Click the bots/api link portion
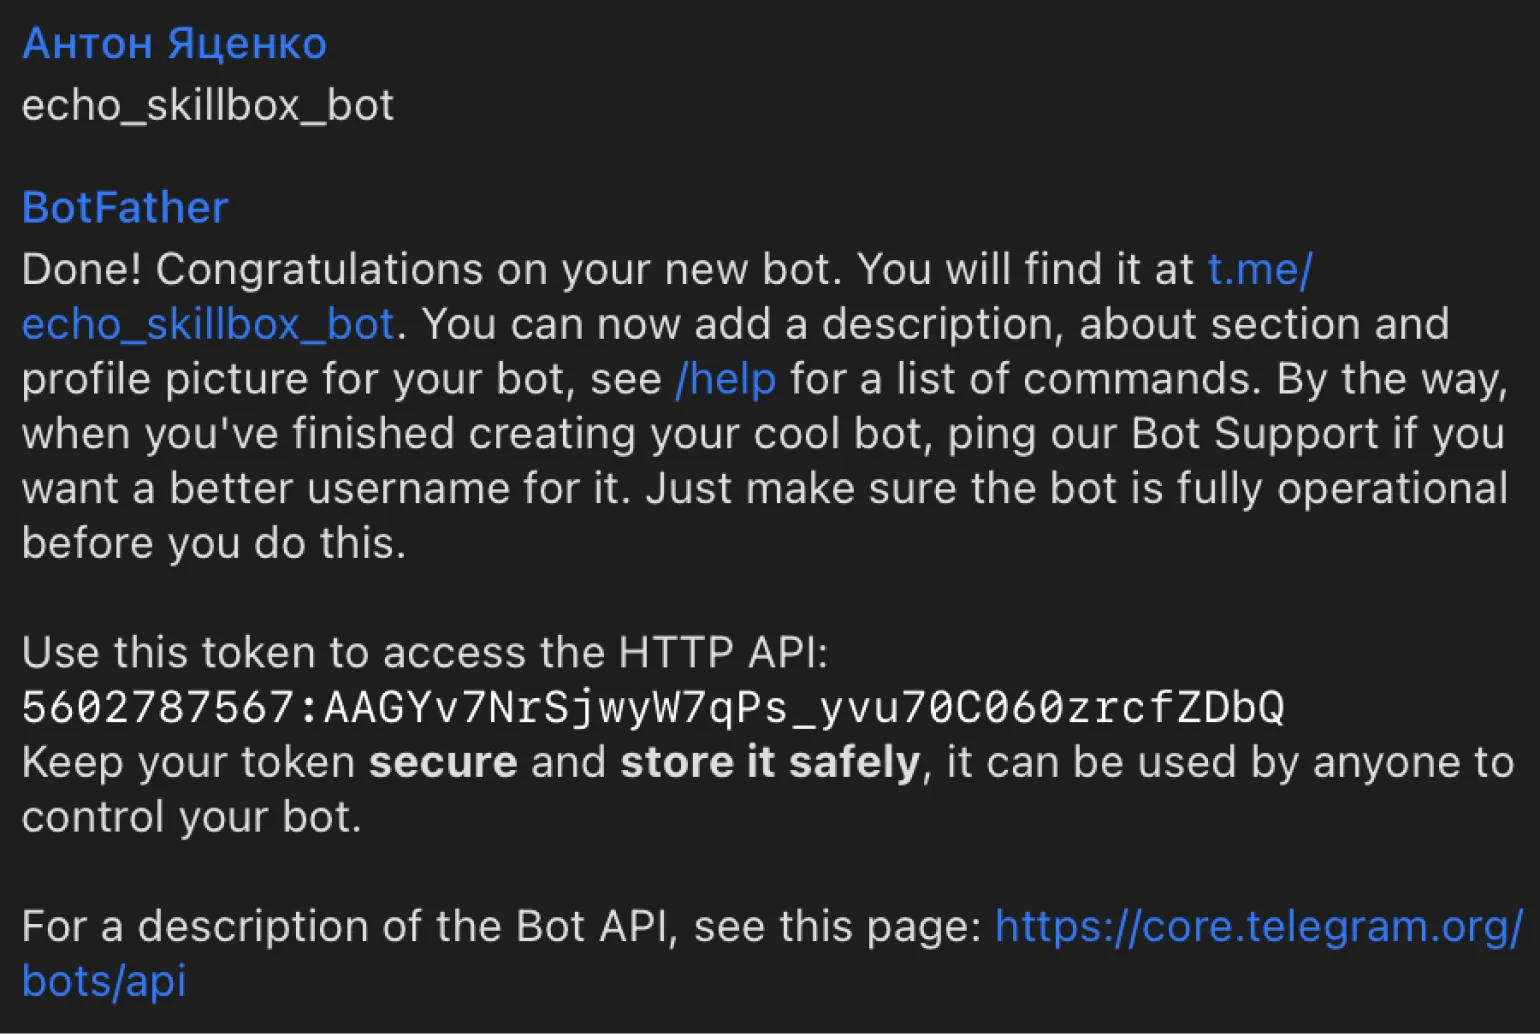This screenshot has width=1540, height=1034. [104, 982]
